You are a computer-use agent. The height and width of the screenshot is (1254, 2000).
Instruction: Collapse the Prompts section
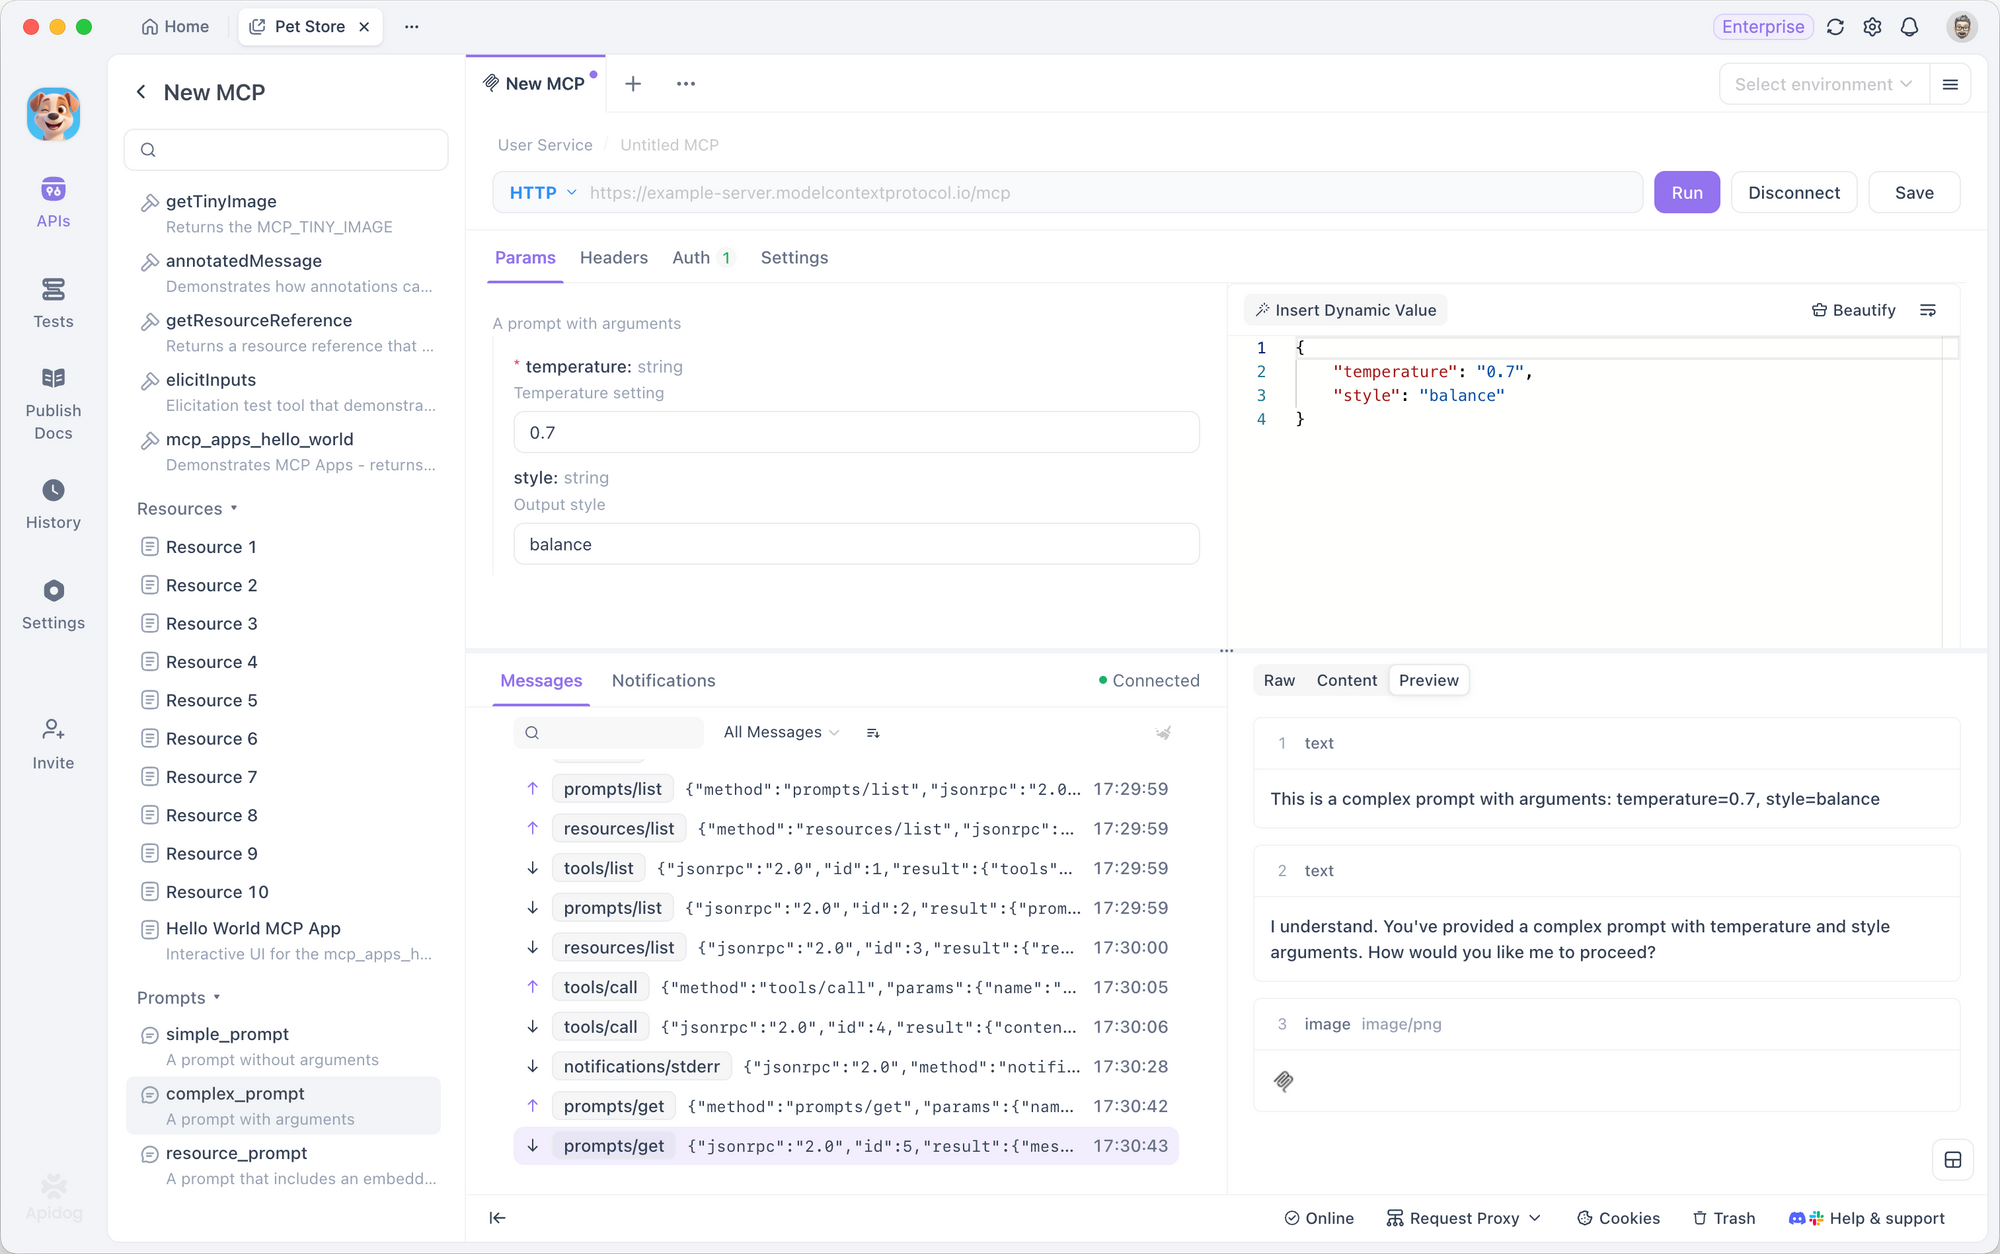(178, 998)
